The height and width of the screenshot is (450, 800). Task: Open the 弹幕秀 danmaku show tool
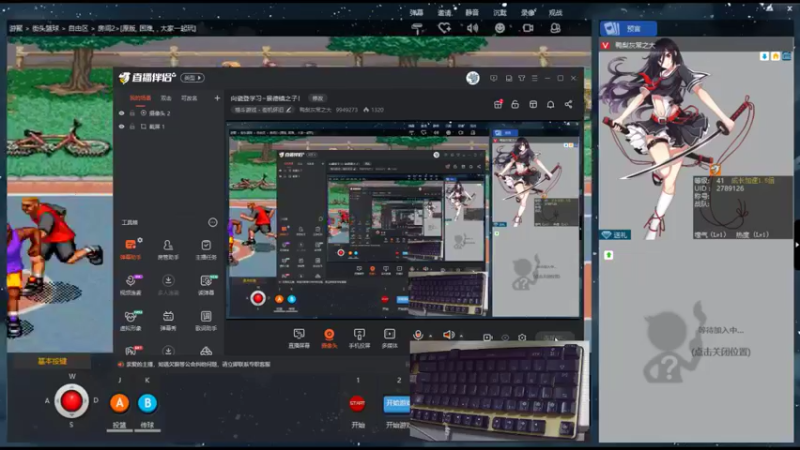point(168,320)
